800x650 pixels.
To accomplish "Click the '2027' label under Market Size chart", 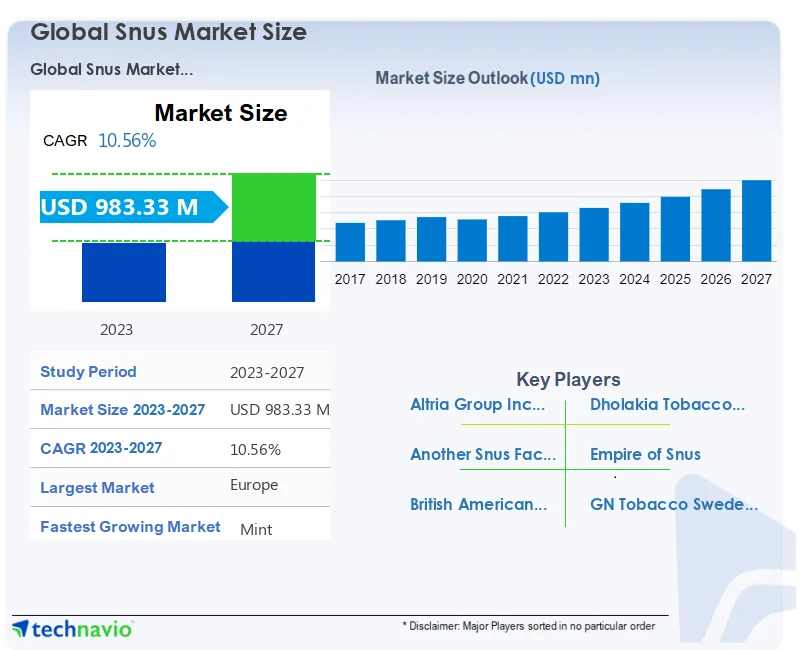I will coord(266,330).
